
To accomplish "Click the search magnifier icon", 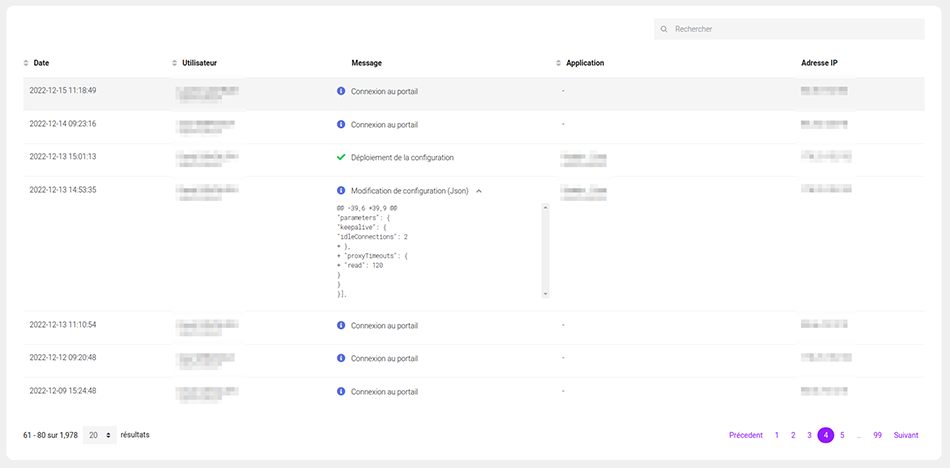I will (x=664, y=29).
